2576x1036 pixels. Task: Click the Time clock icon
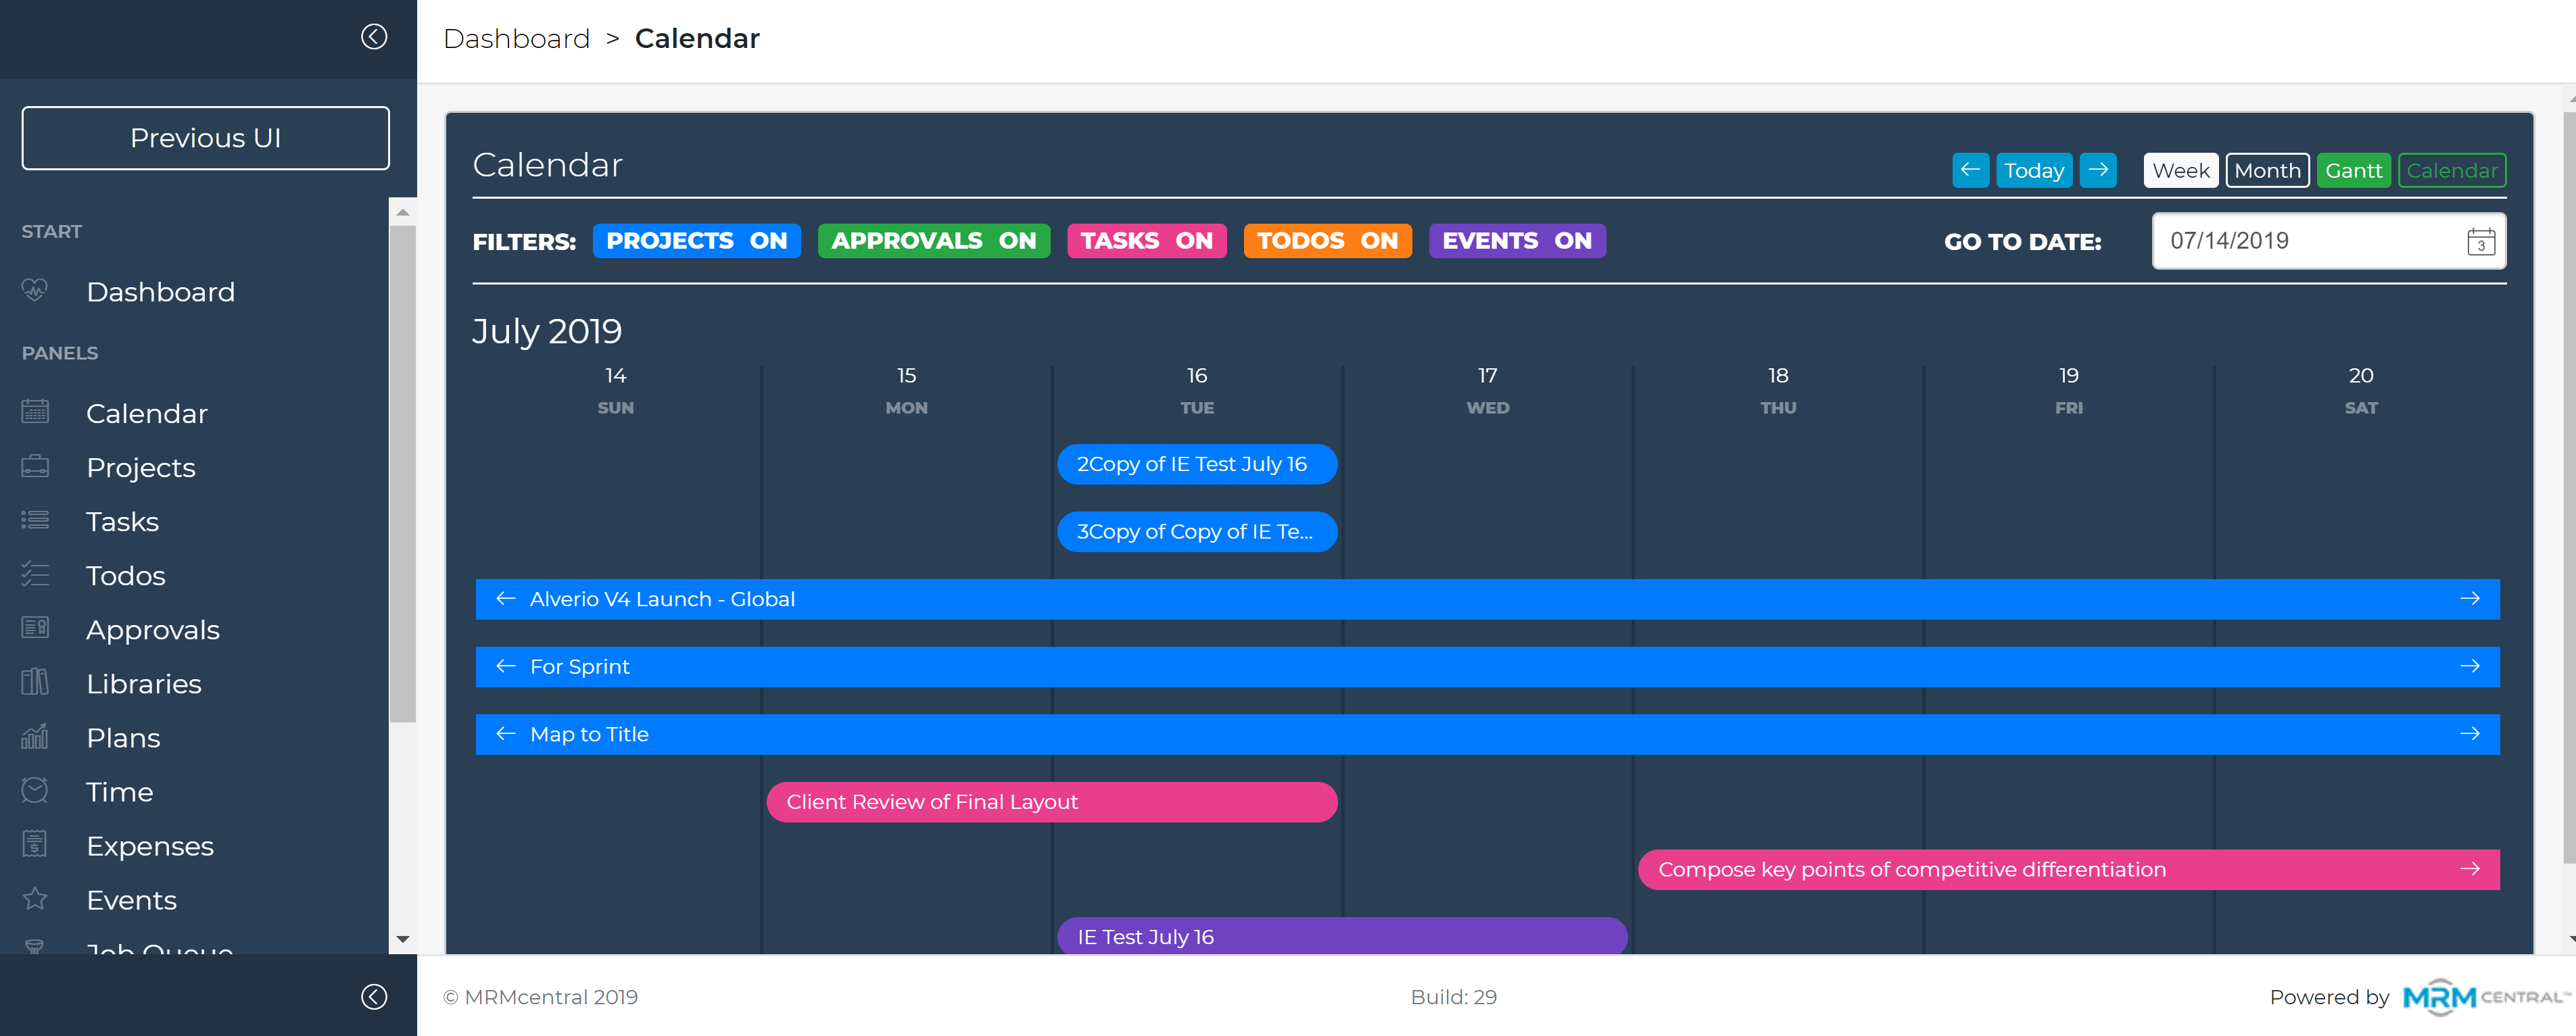click(35, 790)
